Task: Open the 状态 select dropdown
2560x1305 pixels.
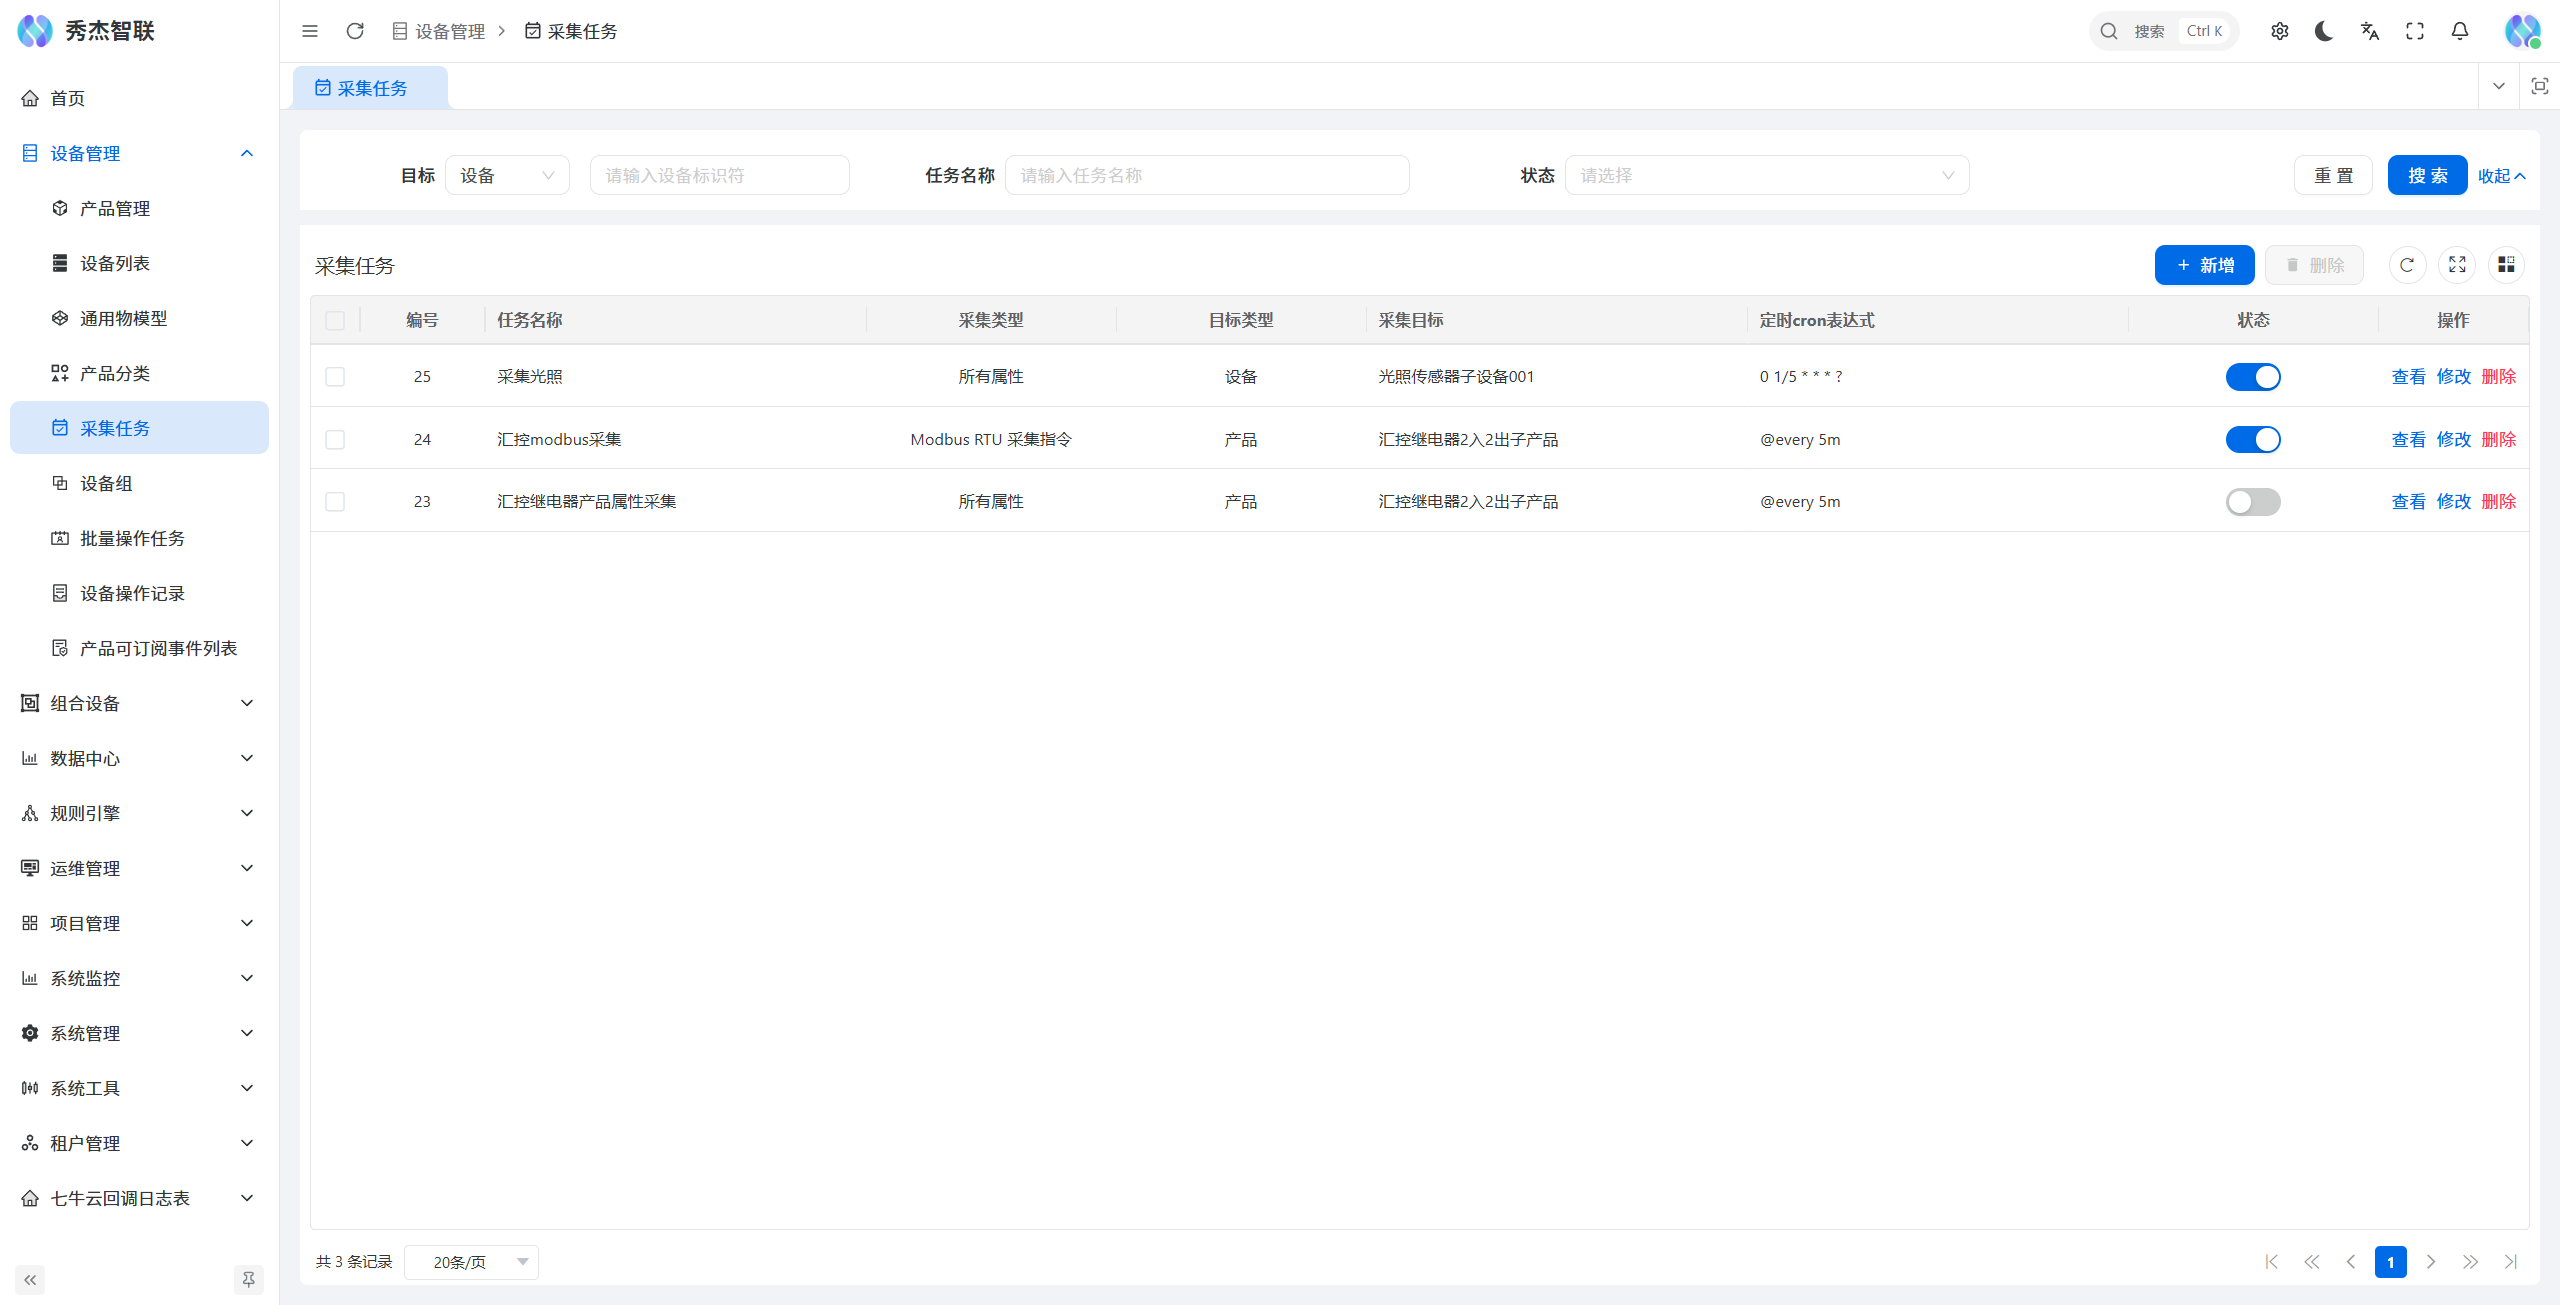Action: click(1766, 176)
